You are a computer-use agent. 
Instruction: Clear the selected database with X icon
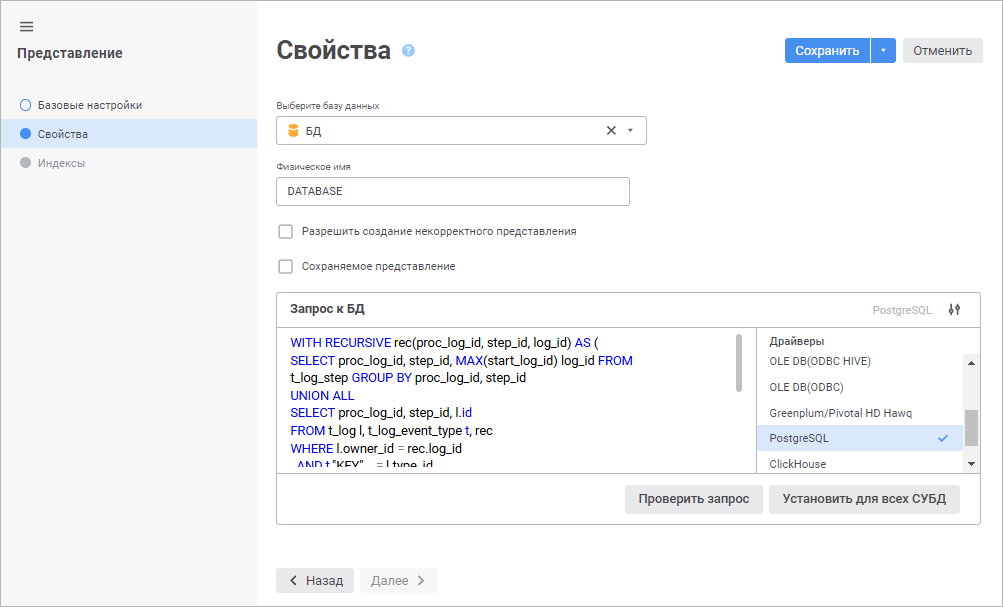(611, 131)
